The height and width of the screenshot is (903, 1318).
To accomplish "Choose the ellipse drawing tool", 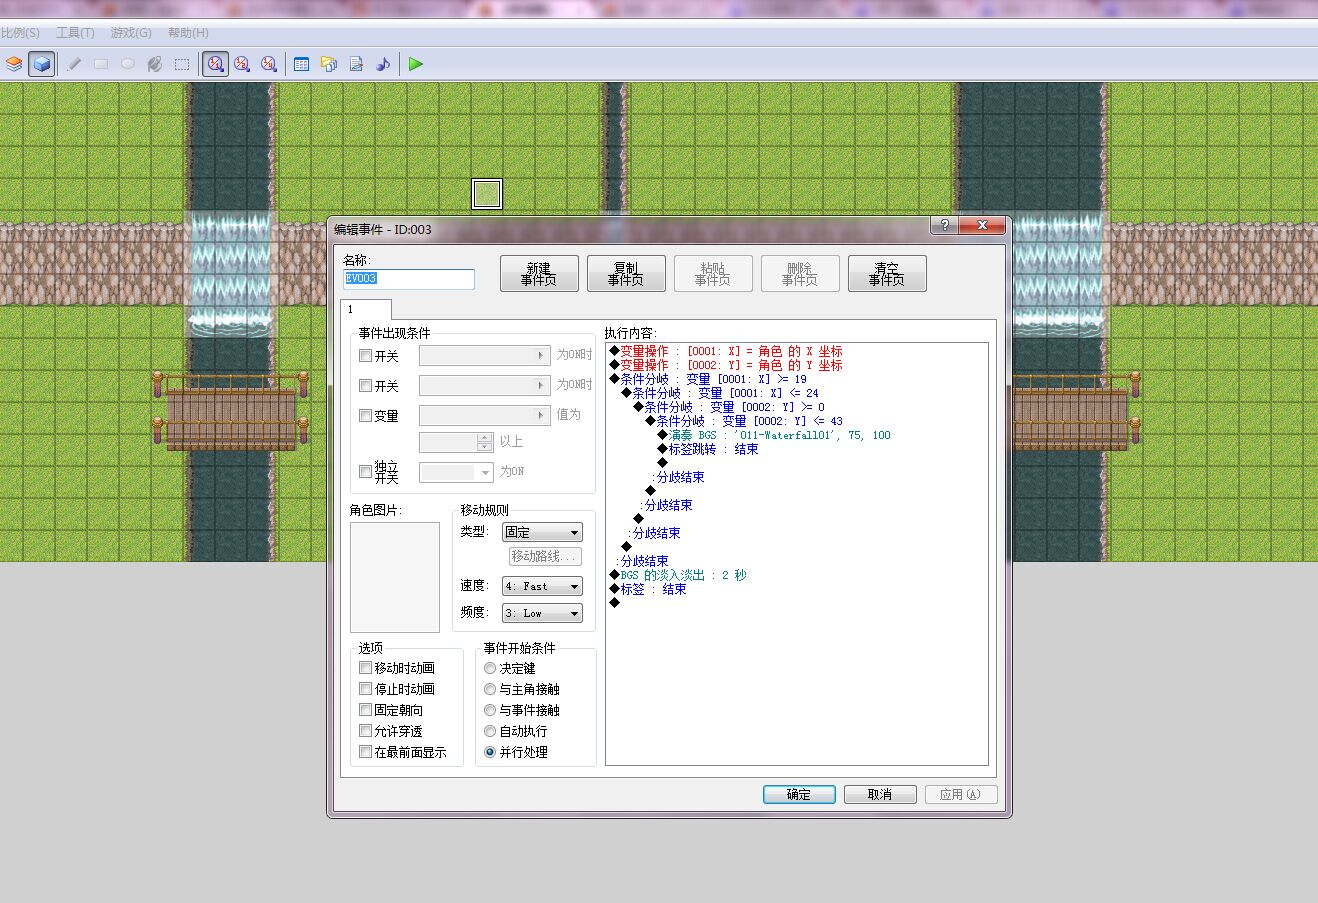I will point(128,64).
